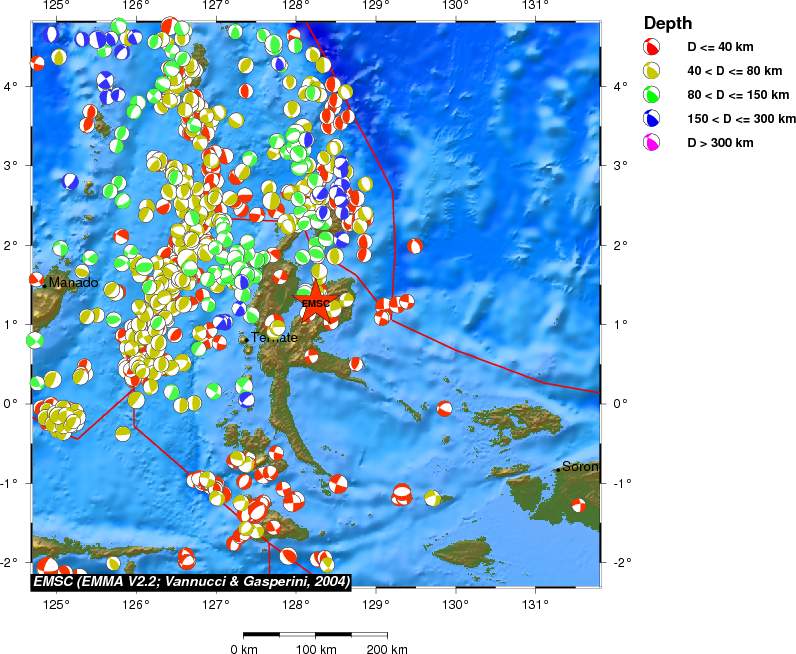Viewport: 796px width, 654px height.
Task: Click the red EMSC star epicenter marker
Action: point(316,304)
